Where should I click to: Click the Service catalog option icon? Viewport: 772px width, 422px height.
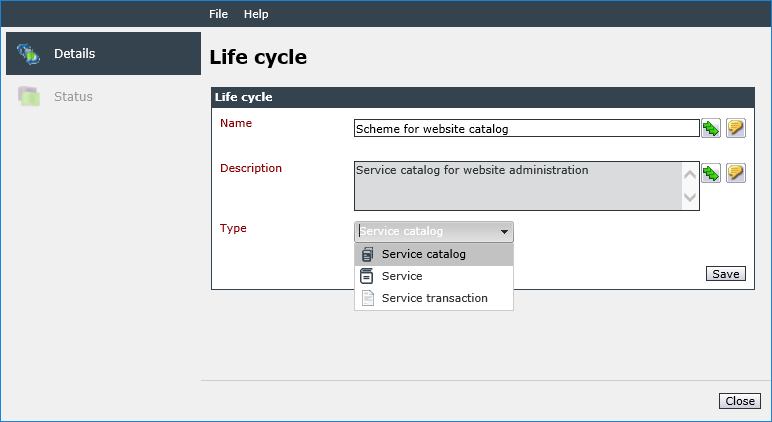(367, 254)
